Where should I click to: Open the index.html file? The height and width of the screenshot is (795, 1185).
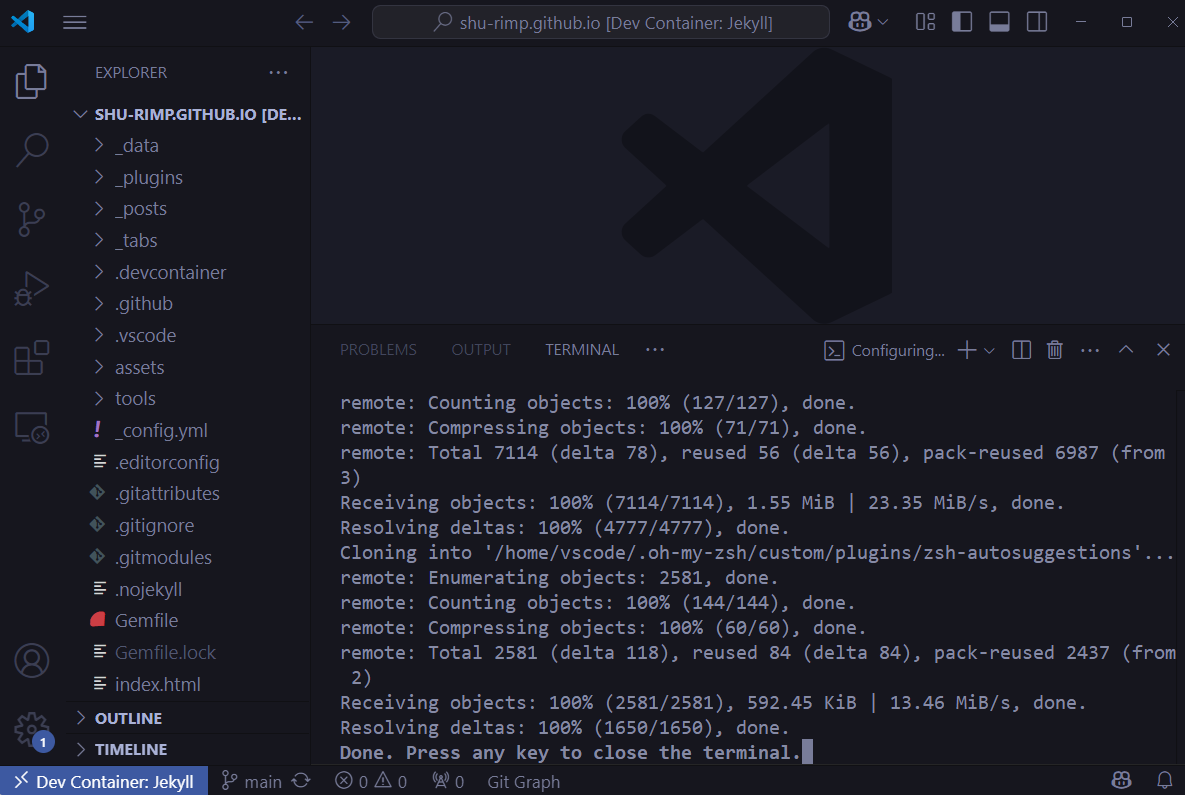click(189, 684)
